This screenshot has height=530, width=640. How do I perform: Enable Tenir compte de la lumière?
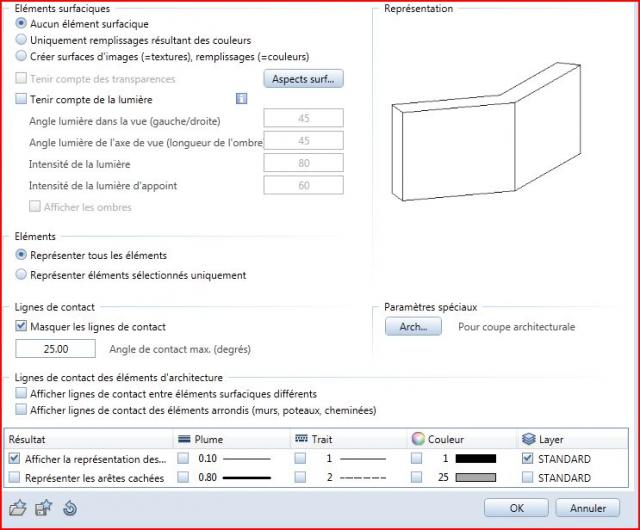point(21,99)
